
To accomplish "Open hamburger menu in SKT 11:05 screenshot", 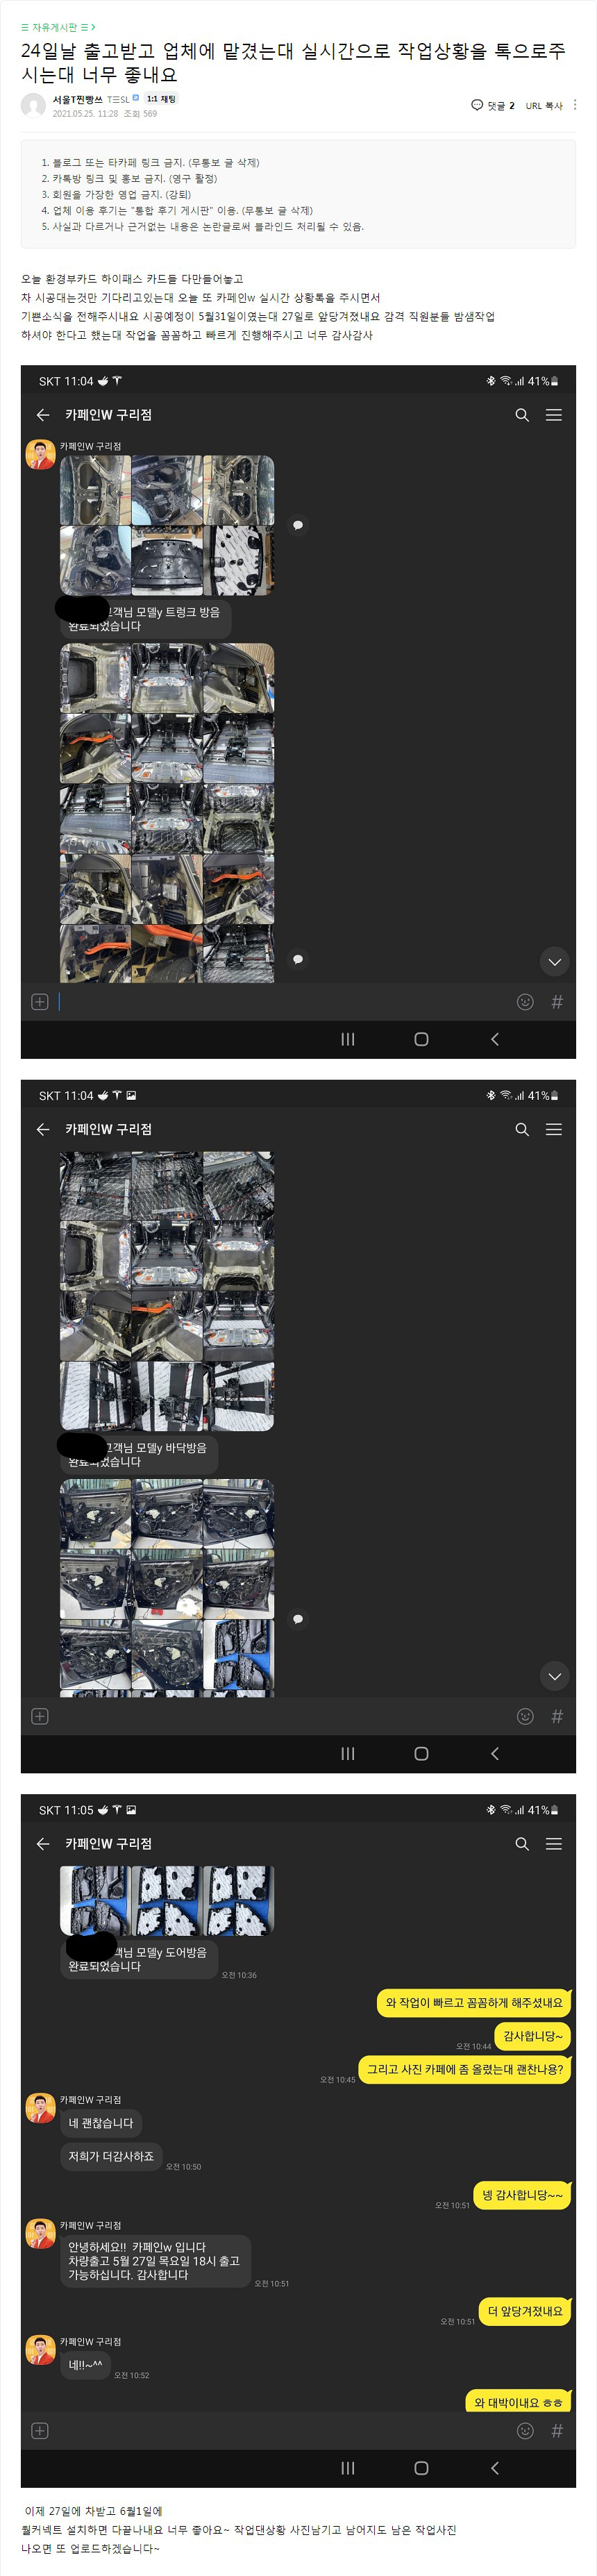I will pyautogui.click(x=554, y=1844).
